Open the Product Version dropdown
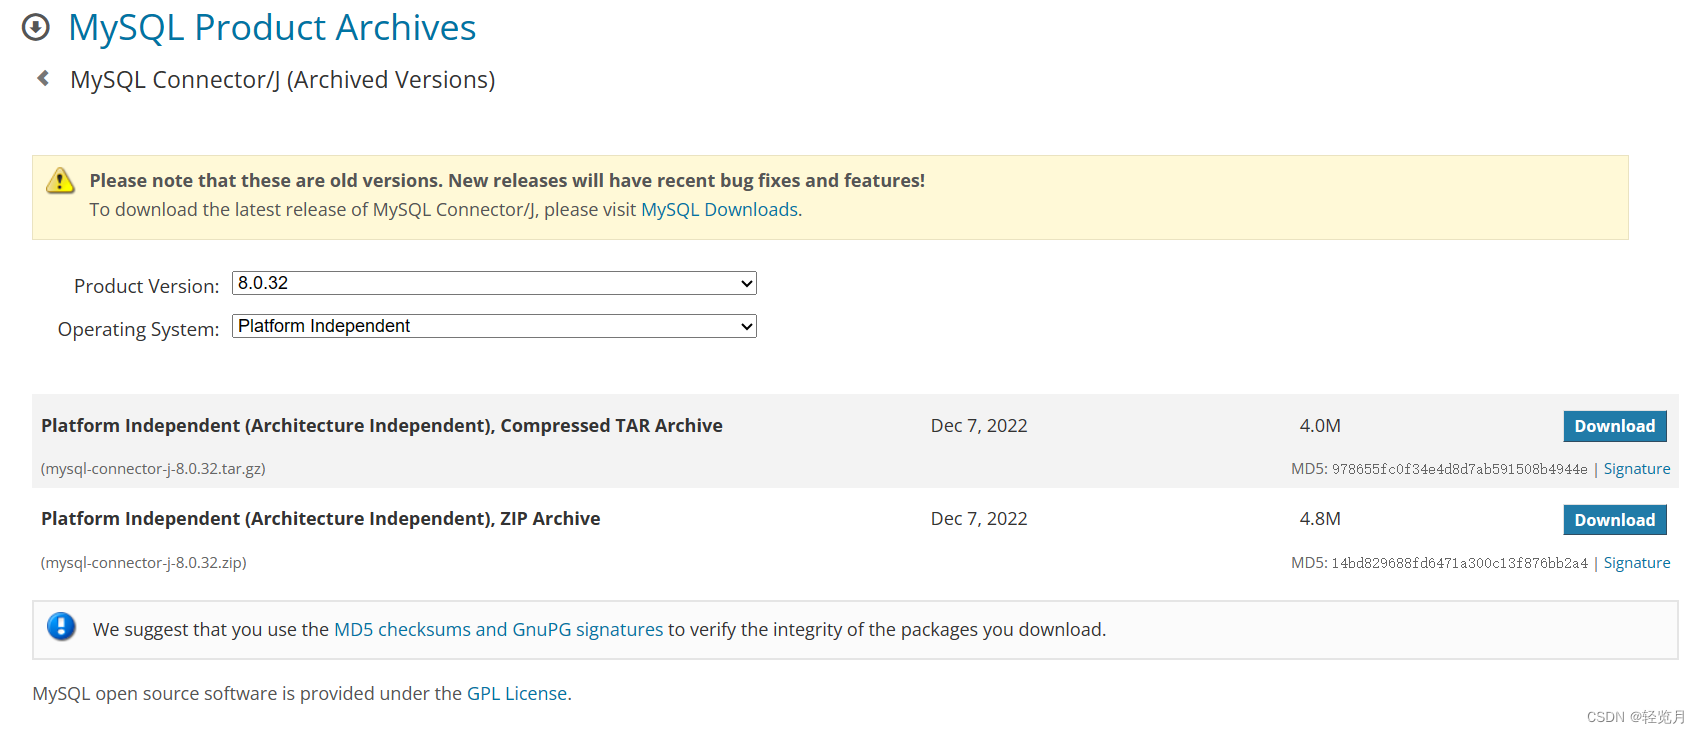Screen dimensions: 1699x733 pyautogui.click(x=494, y=283)
